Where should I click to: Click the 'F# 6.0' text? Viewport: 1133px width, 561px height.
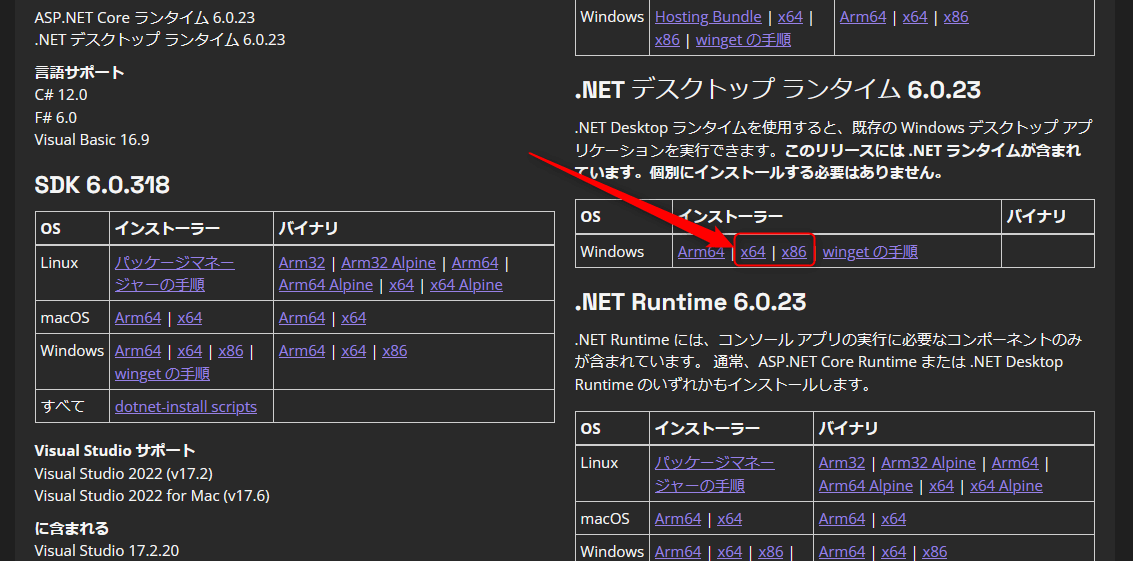(x=56, y=117)
